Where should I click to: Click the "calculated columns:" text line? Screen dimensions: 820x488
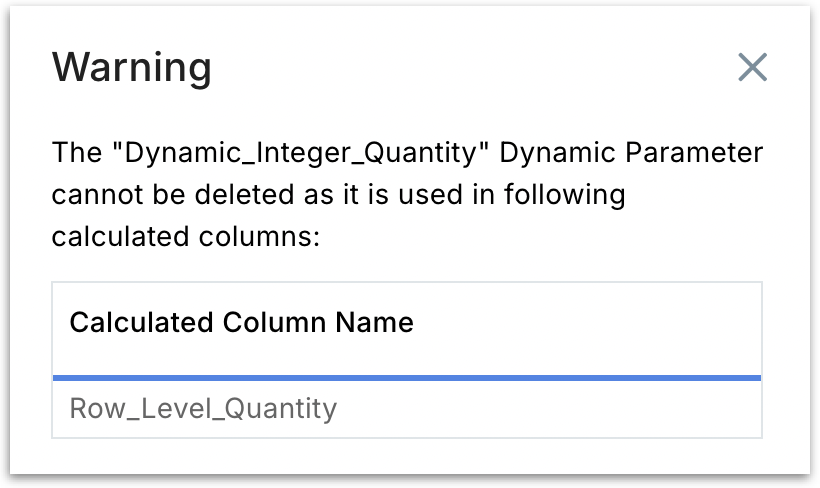tap(190, 235)
